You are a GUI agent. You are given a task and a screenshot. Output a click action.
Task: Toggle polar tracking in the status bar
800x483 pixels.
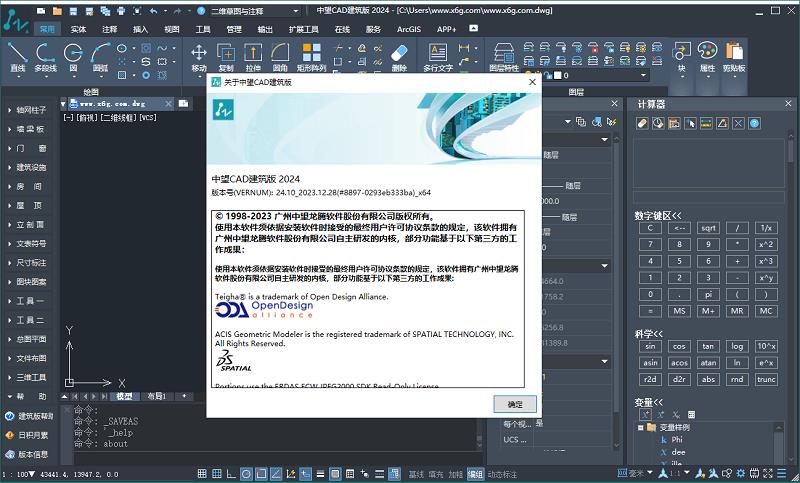pyautogui.click(x=246, y=474)
